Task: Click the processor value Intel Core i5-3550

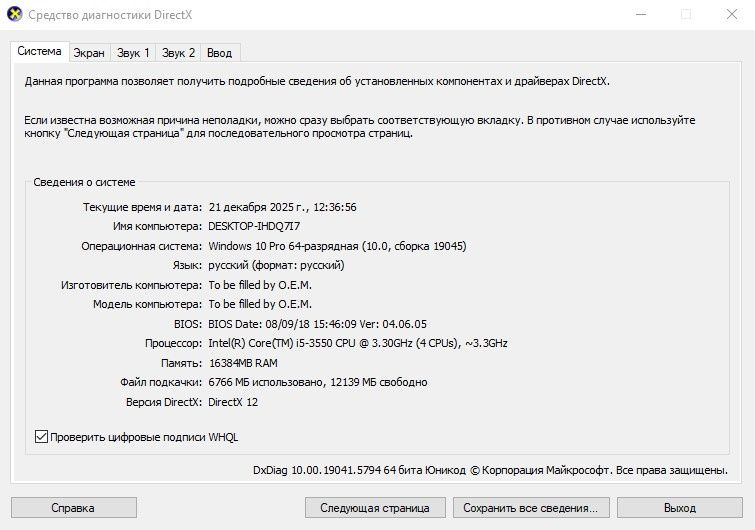Action: [357, 343]
